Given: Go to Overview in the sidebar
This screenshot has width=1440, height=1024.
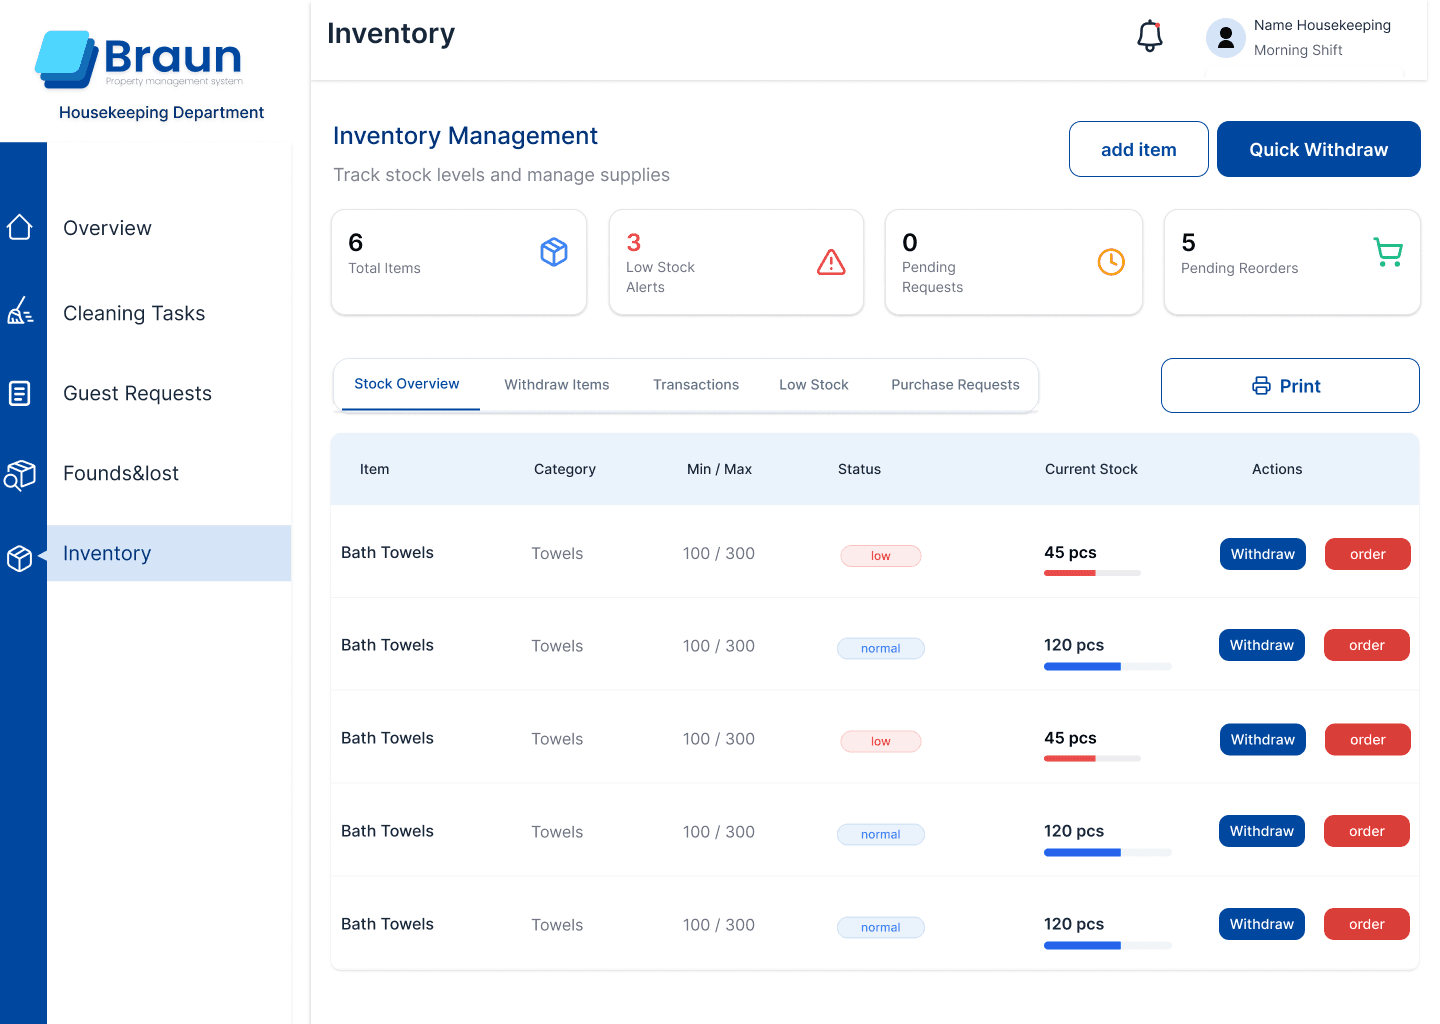Looking at the screenshot, I should pyautogui.click(x=107, y=228).
